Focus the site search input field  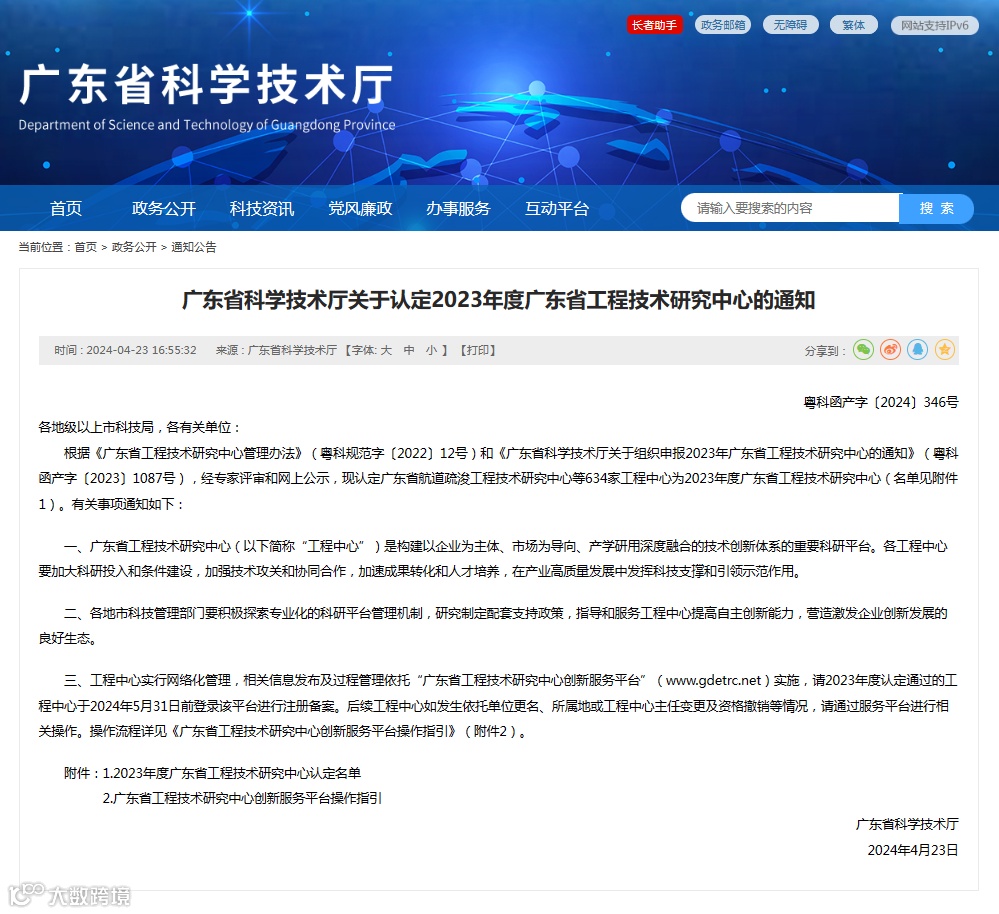pyautogui.click(x=790, y=208)
